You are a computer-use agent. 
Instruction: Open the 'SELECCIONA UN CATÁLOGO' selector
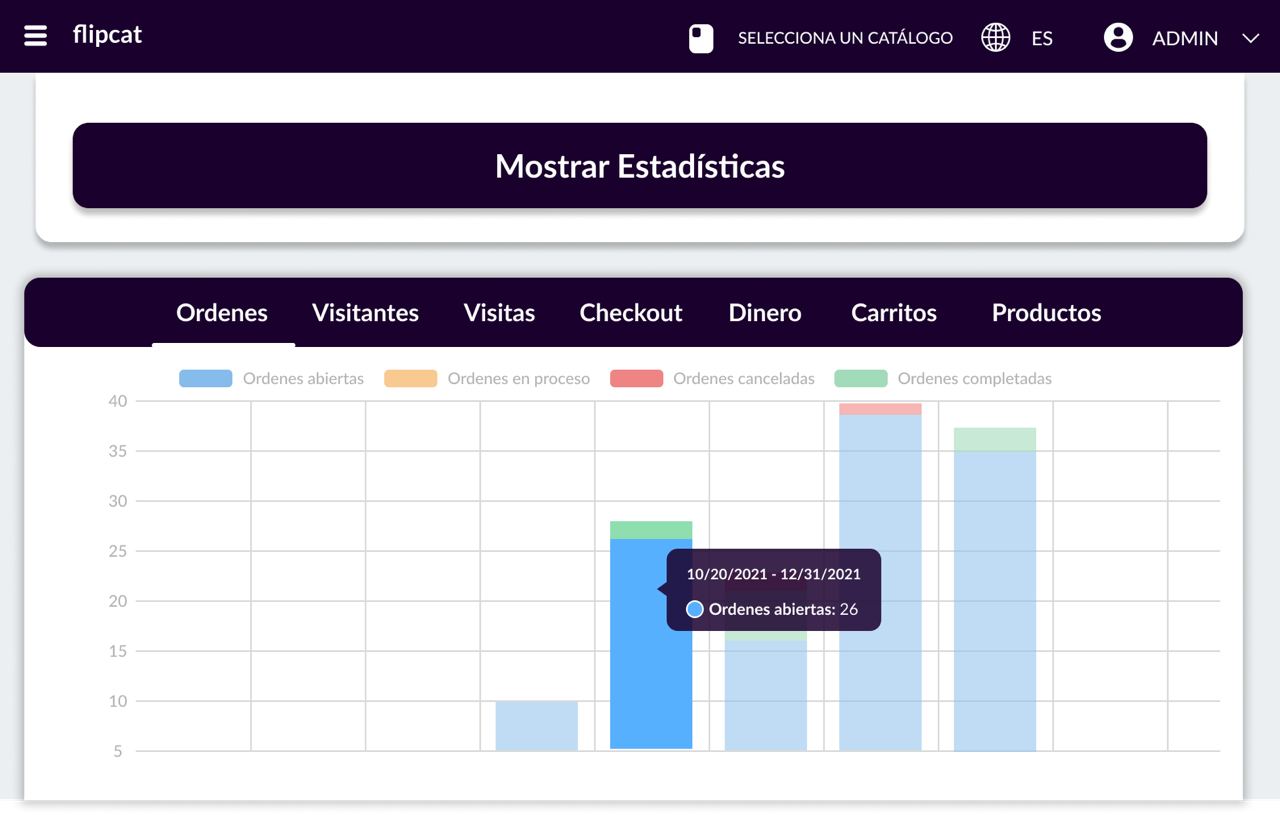pyautogui.click(x=845, y=37)
